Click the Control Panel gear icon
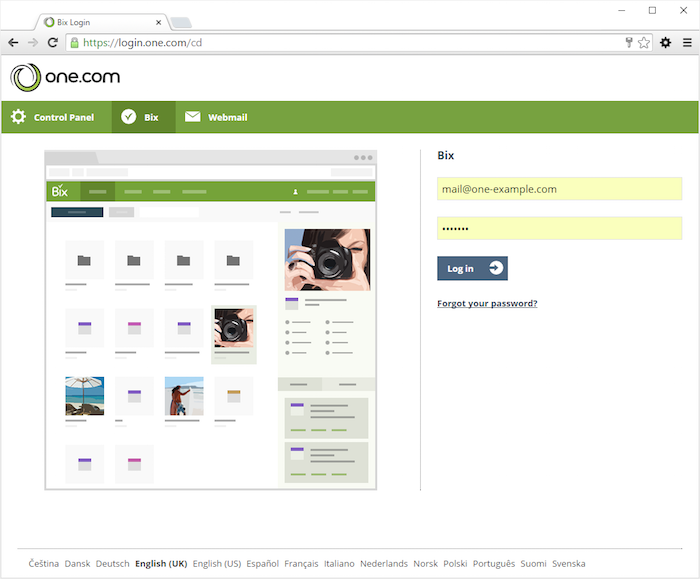Image resolution: width=700 pixels, height=579 pixels. point(18,117)
